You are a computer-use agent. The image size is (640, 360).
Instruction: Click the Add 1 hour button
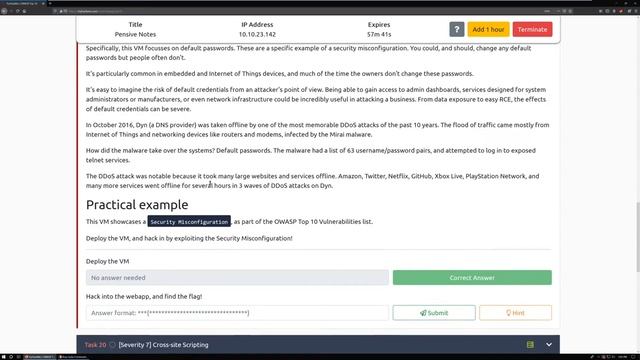(x=488, y=29)
